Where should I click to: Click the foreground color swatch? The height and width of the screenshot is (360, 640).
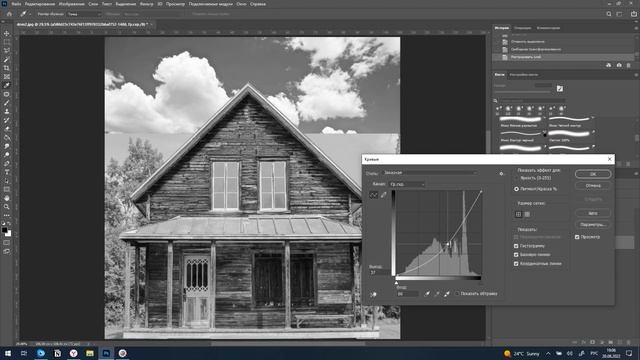(x=4, y=230)
